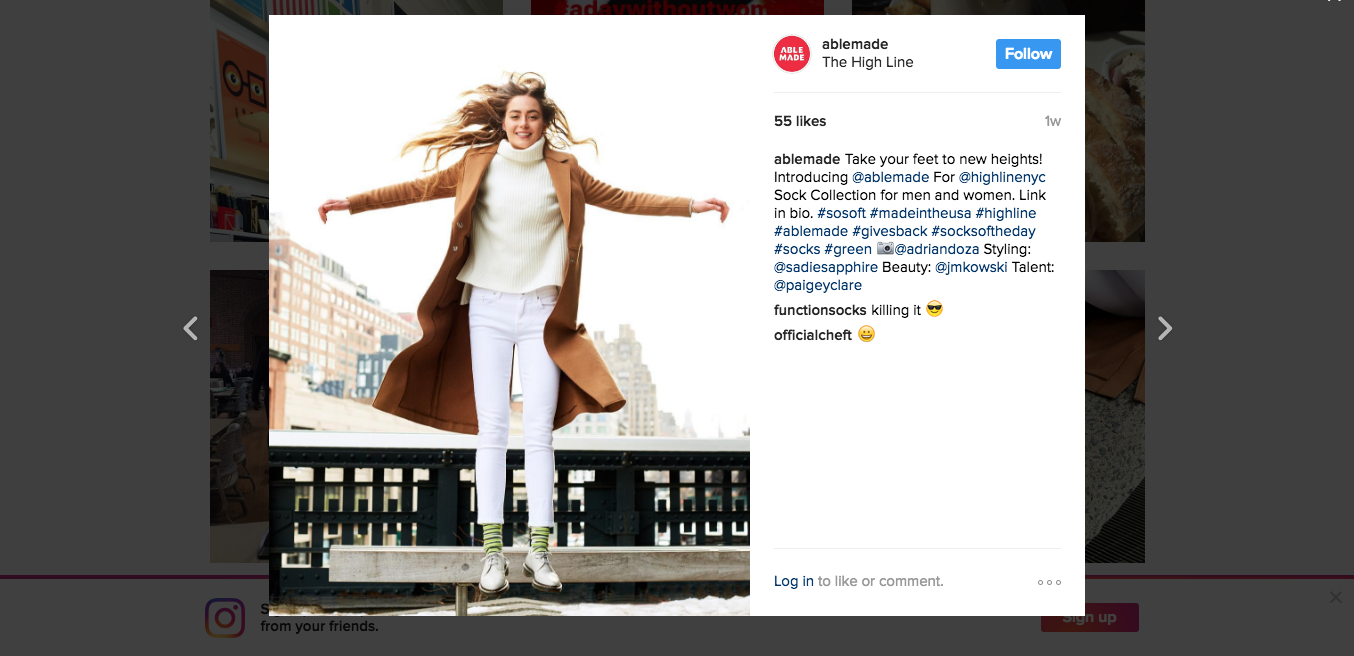The height and width of the screenshot is (656, 1354).
Task: Open the #green hashtag
Action: (x=848, y=249)
